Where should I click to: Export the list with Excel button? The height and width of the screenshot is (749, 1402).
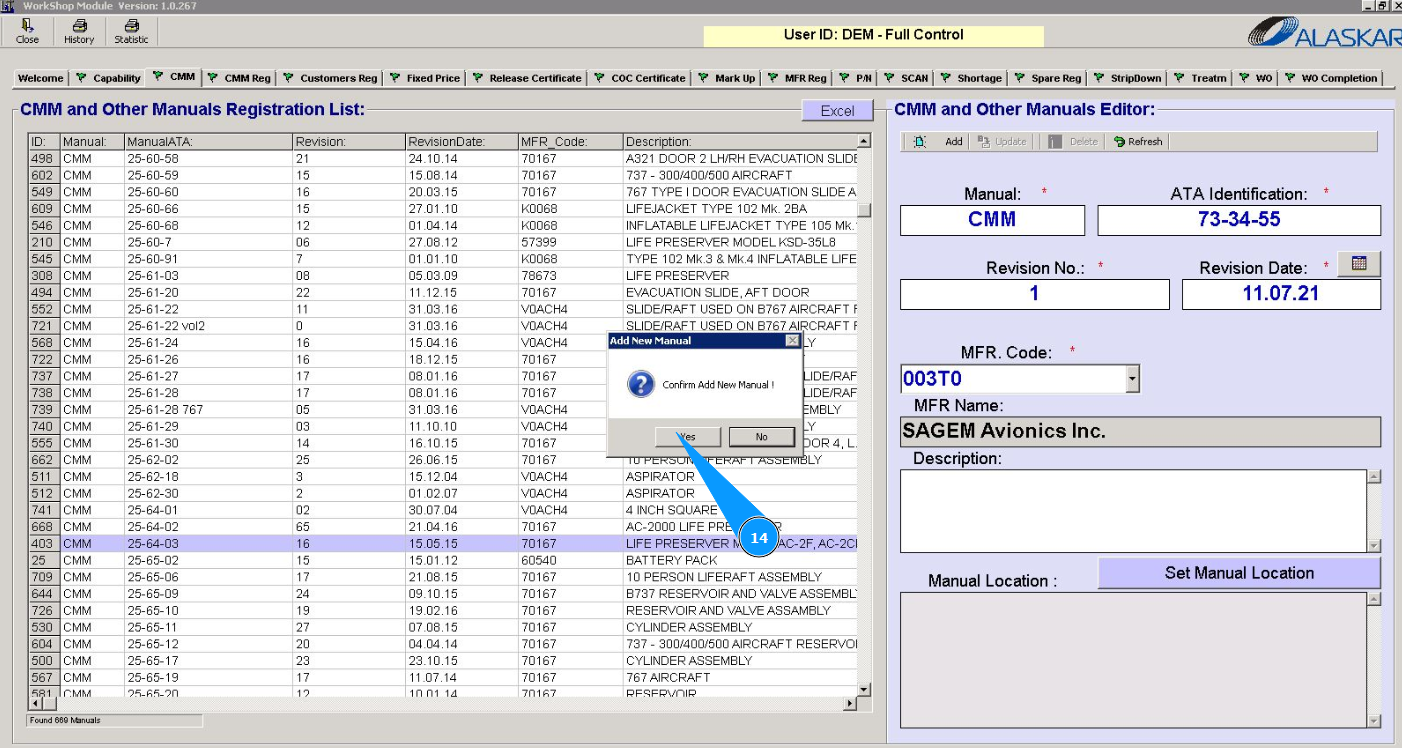point(837,111)
